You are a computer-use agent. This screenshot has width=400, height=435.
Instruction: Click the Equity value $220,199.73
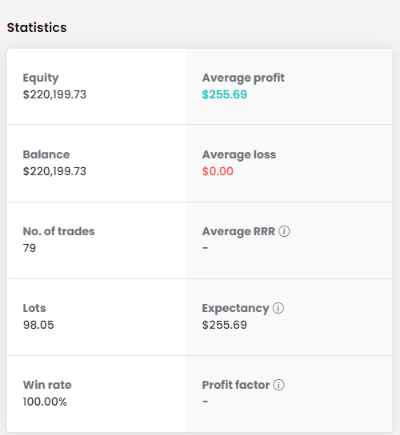pos(55,94)
